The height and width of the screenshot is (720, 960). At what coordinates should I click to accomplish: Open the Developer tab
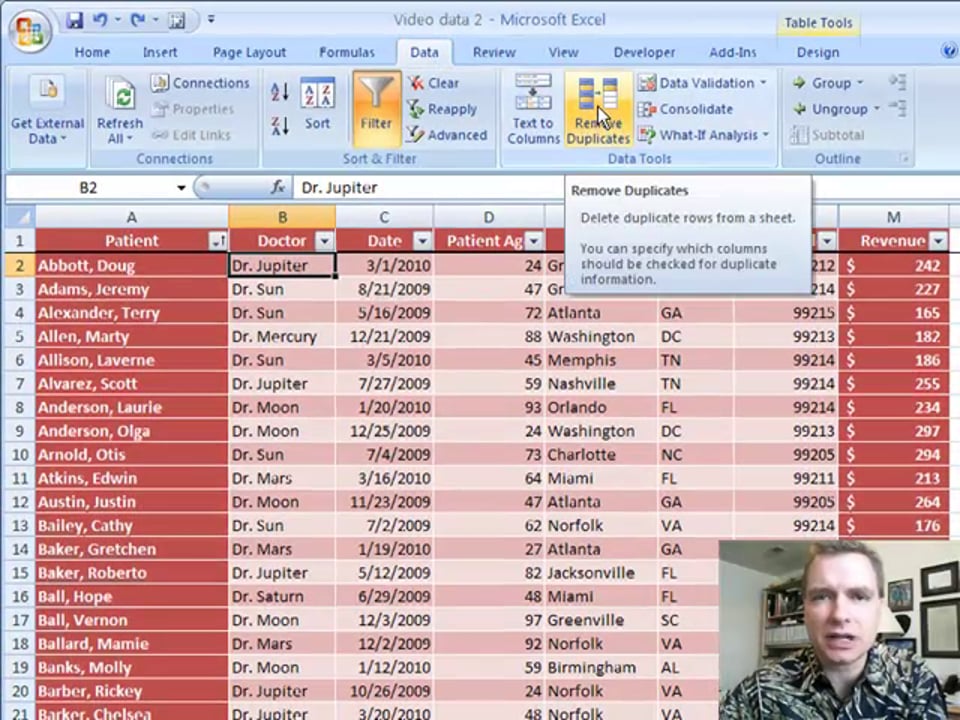(x=644, y=53)
